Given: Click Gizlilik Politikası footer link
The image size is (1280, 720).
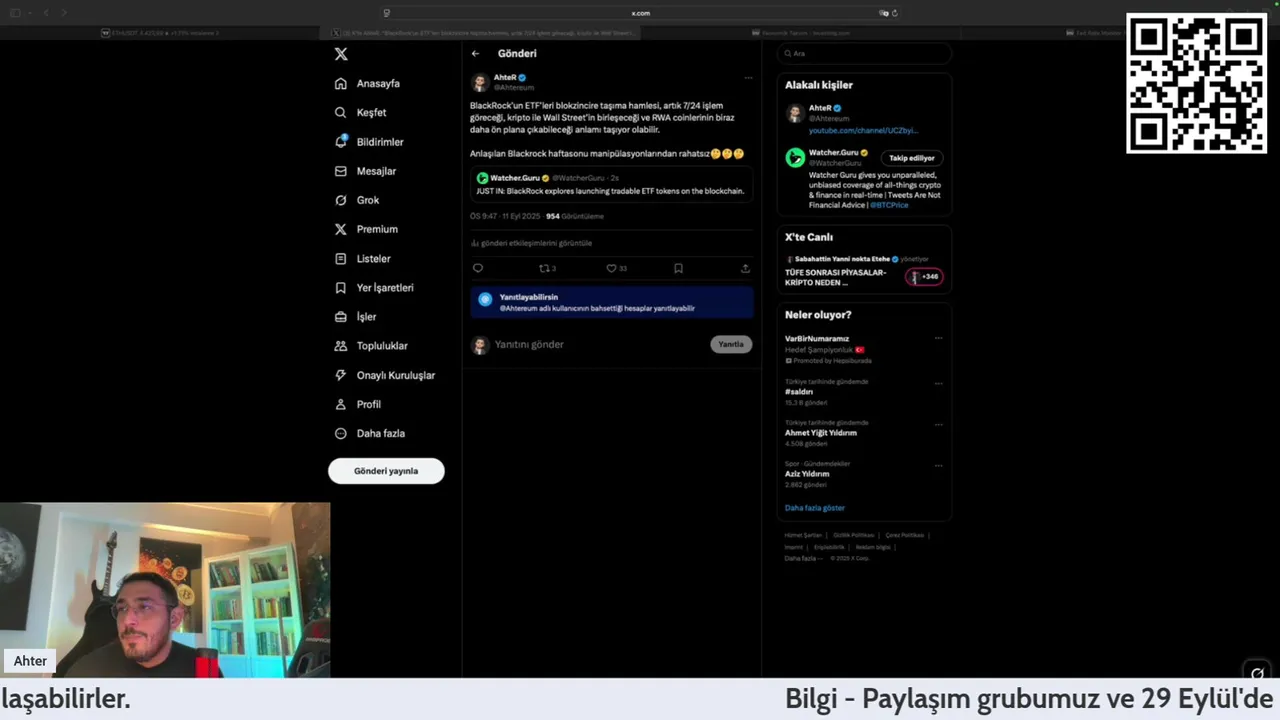Looking at the screenshot, I should pyautogui.click(x=854, y=535).
